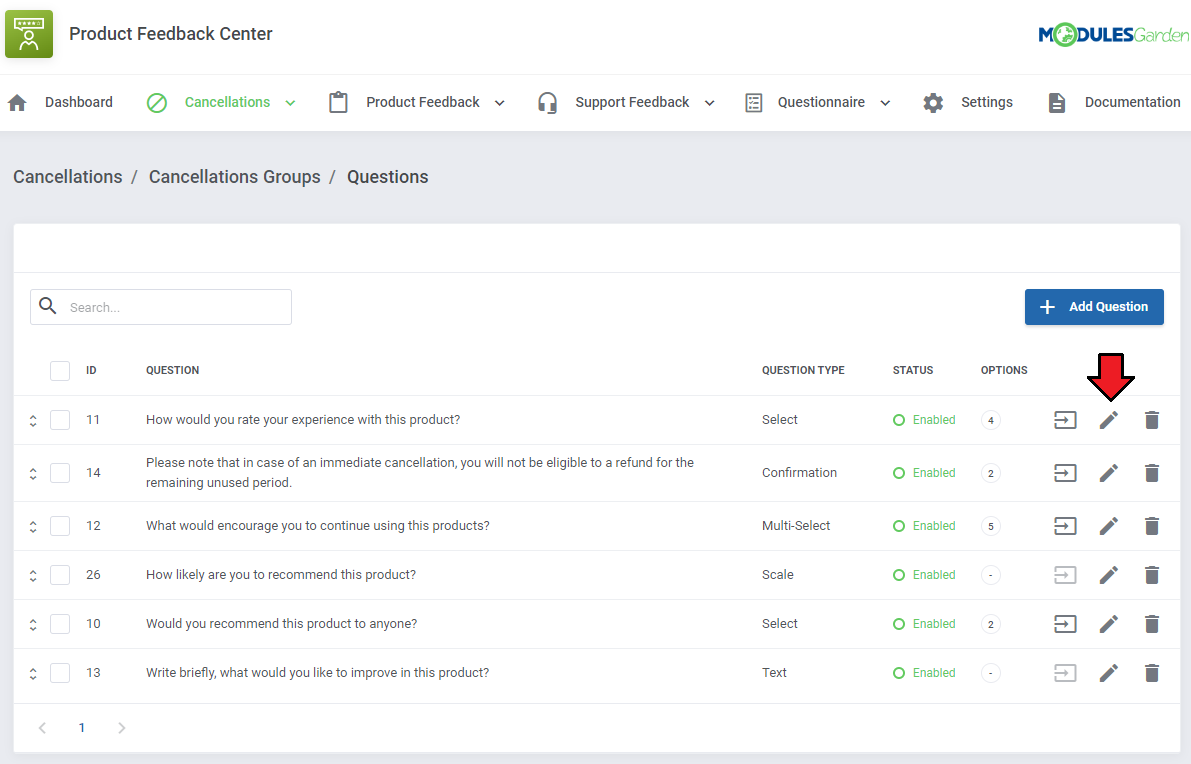Click the search magnifier icon
1191x764 pixels.
pyautogui.click(x=48, y=306)
